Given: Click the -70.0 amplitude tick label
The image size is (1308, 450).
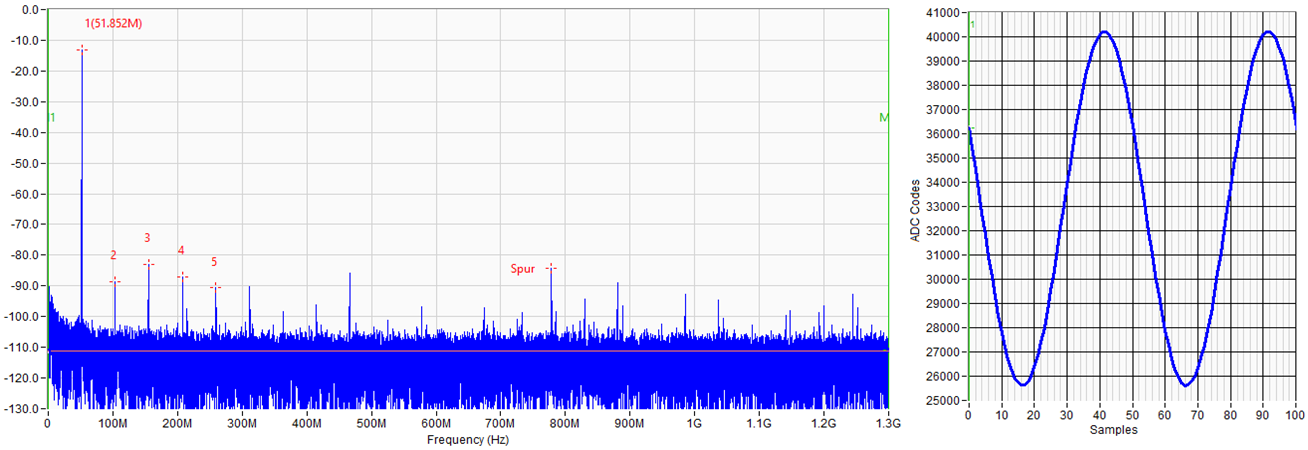Looking at the screenshot, I should click(x=24, y=225).
